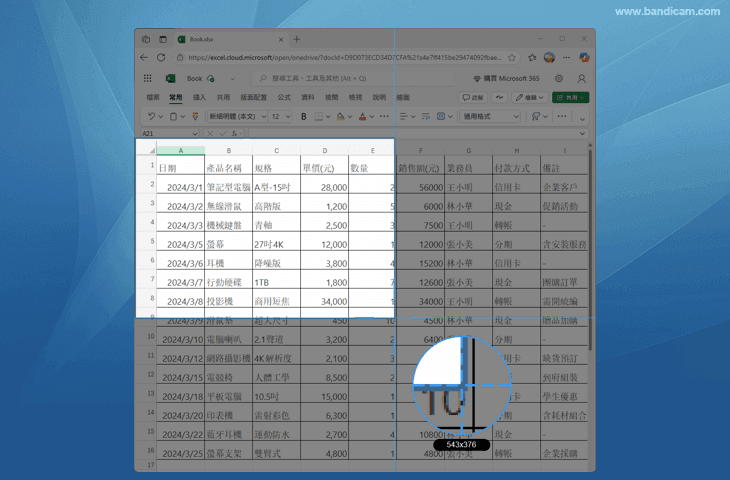Open the 通用格式 number format dropdown
Screen dimensions: 730x480
(x=490, y=116)
